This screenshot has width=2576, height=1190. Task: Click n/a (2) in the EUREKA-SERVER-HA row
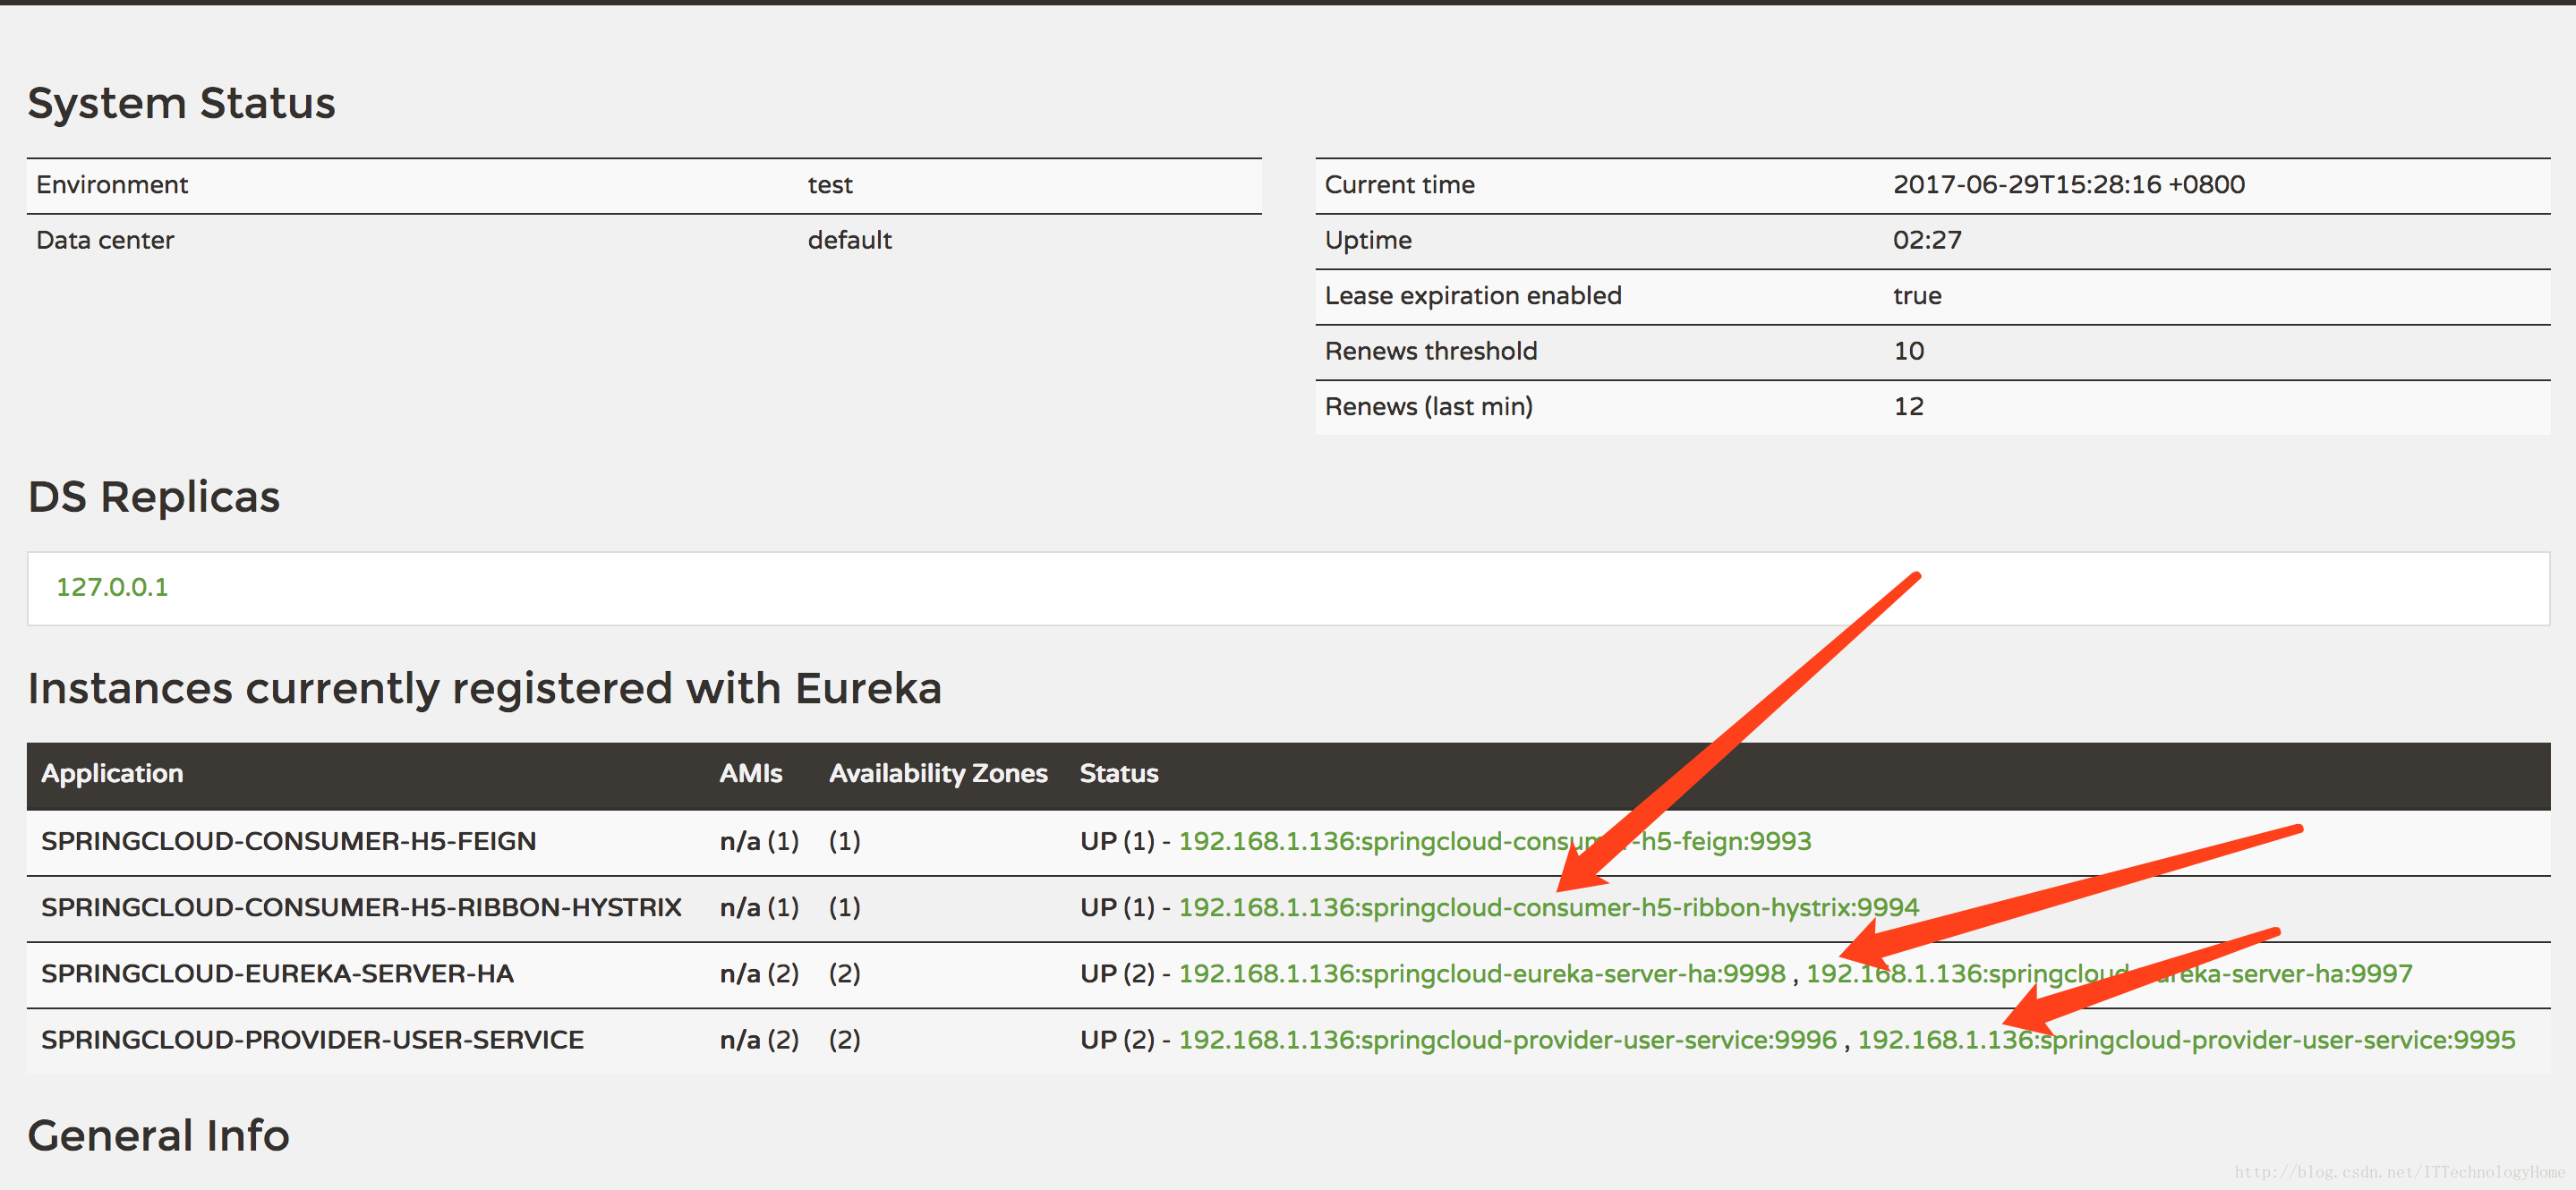coord(759,973)
